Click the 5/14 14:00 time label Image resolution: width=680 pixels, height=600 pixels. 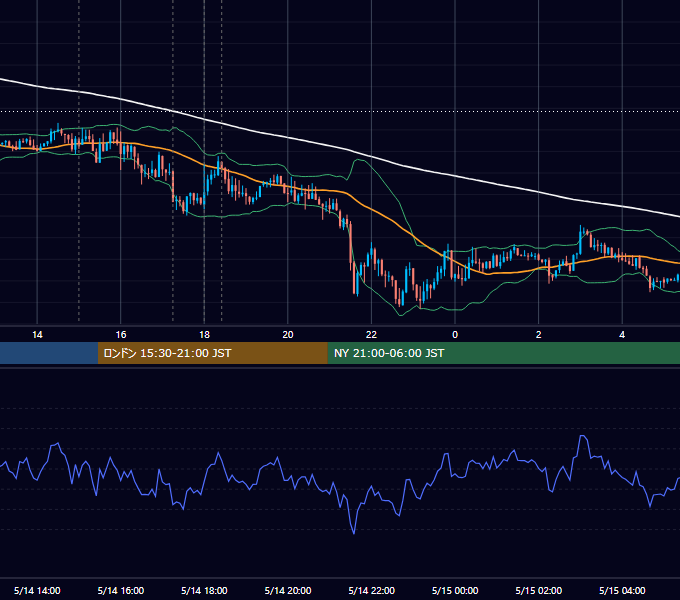[x=37, y=590]
